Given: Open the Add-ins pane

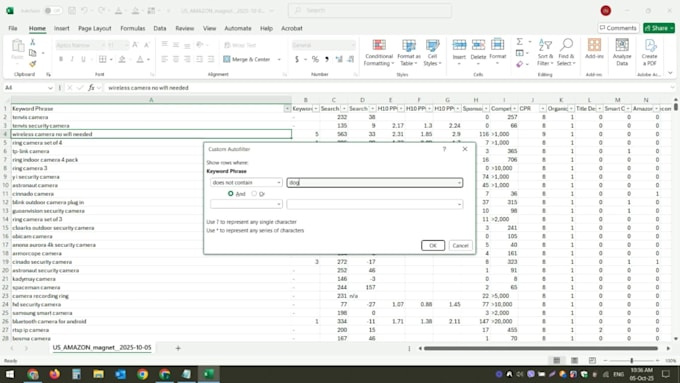Looking at the screenshot, I should tap(594, 49).
